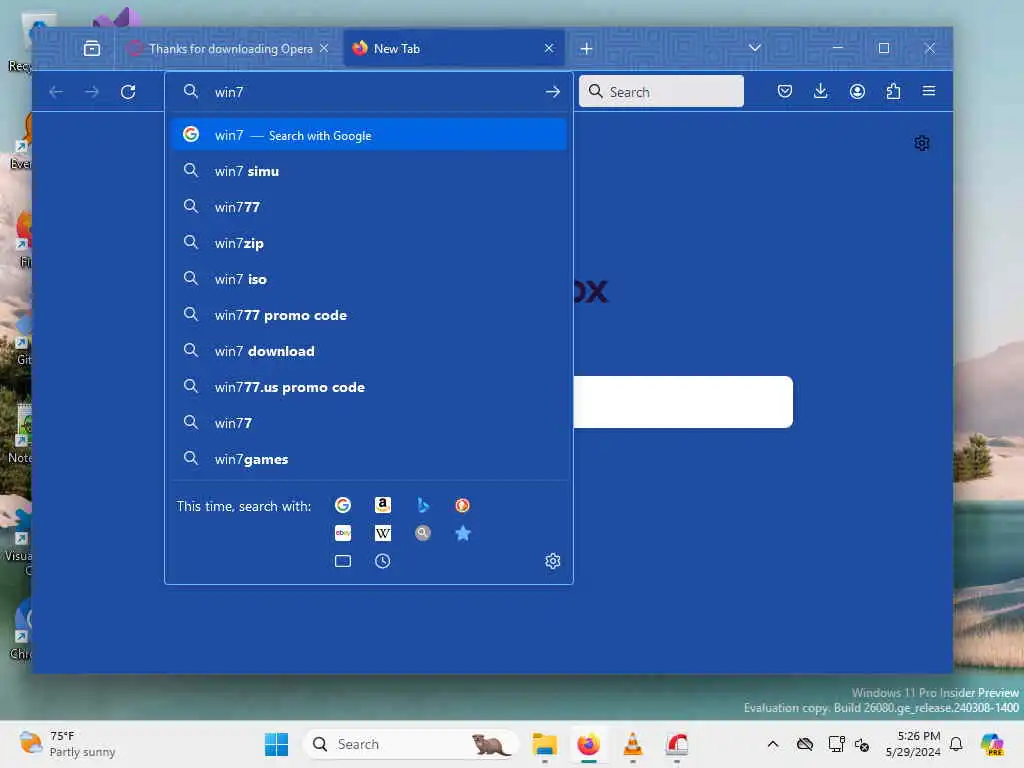Open VLC media player from taskbar
The image size is (1024, 768).
pyautogui.click(x=633, y=744)
